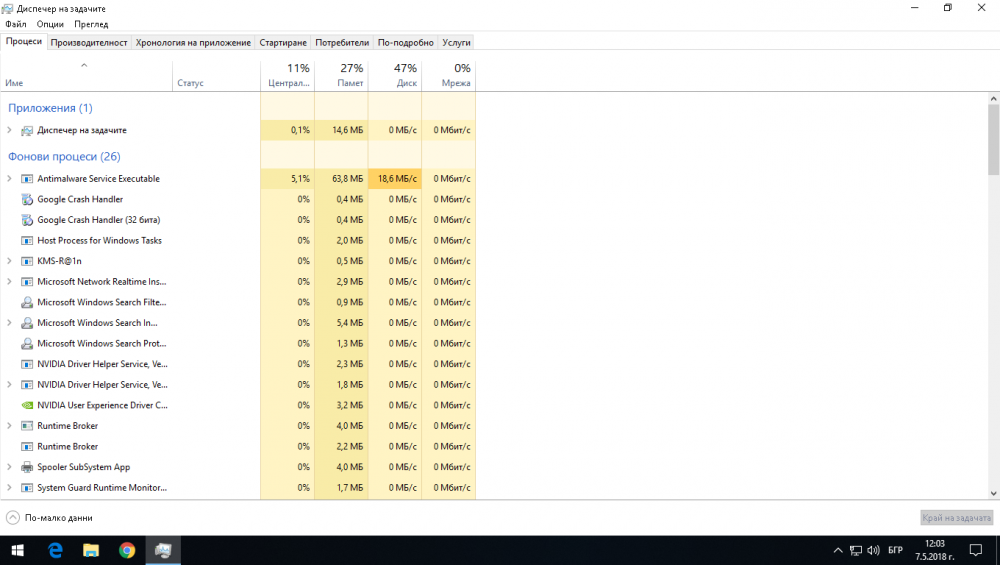This screenshot has width=1000, height=565.
Task: Open the Windows Start menu
Action: coord(17,550)
